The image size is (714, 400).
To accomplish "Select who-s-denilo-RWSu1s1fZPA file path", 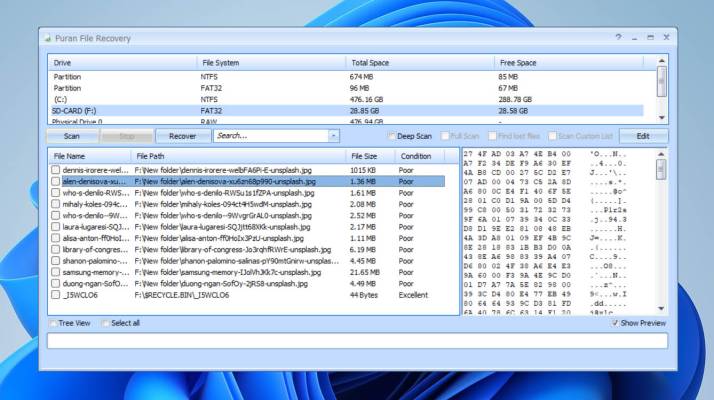I will (x=224, y=193).
